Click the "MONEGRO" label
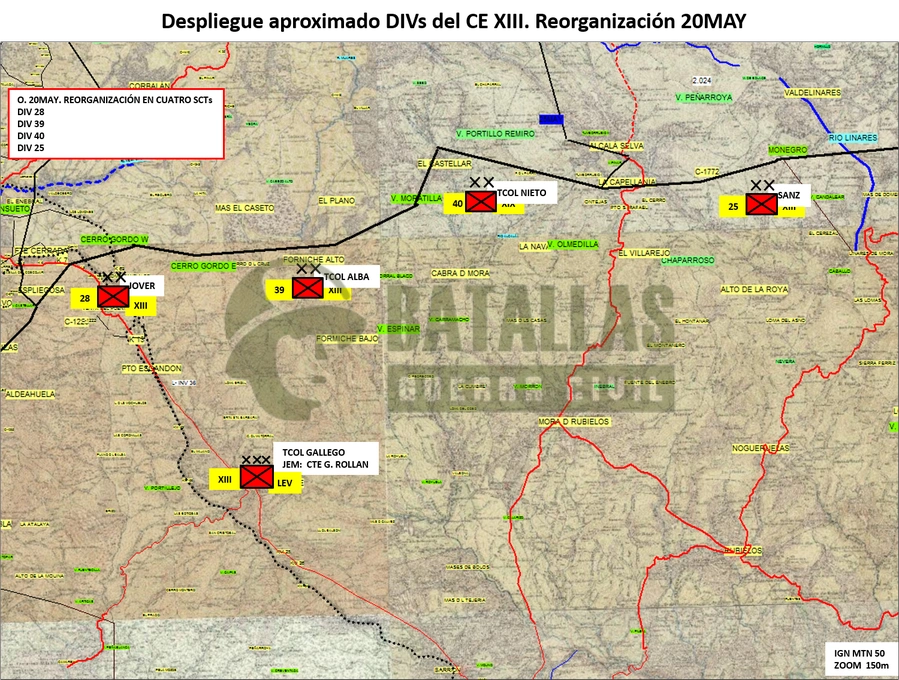899x680 pixels. pyautogui.click(x=788, y=150)
